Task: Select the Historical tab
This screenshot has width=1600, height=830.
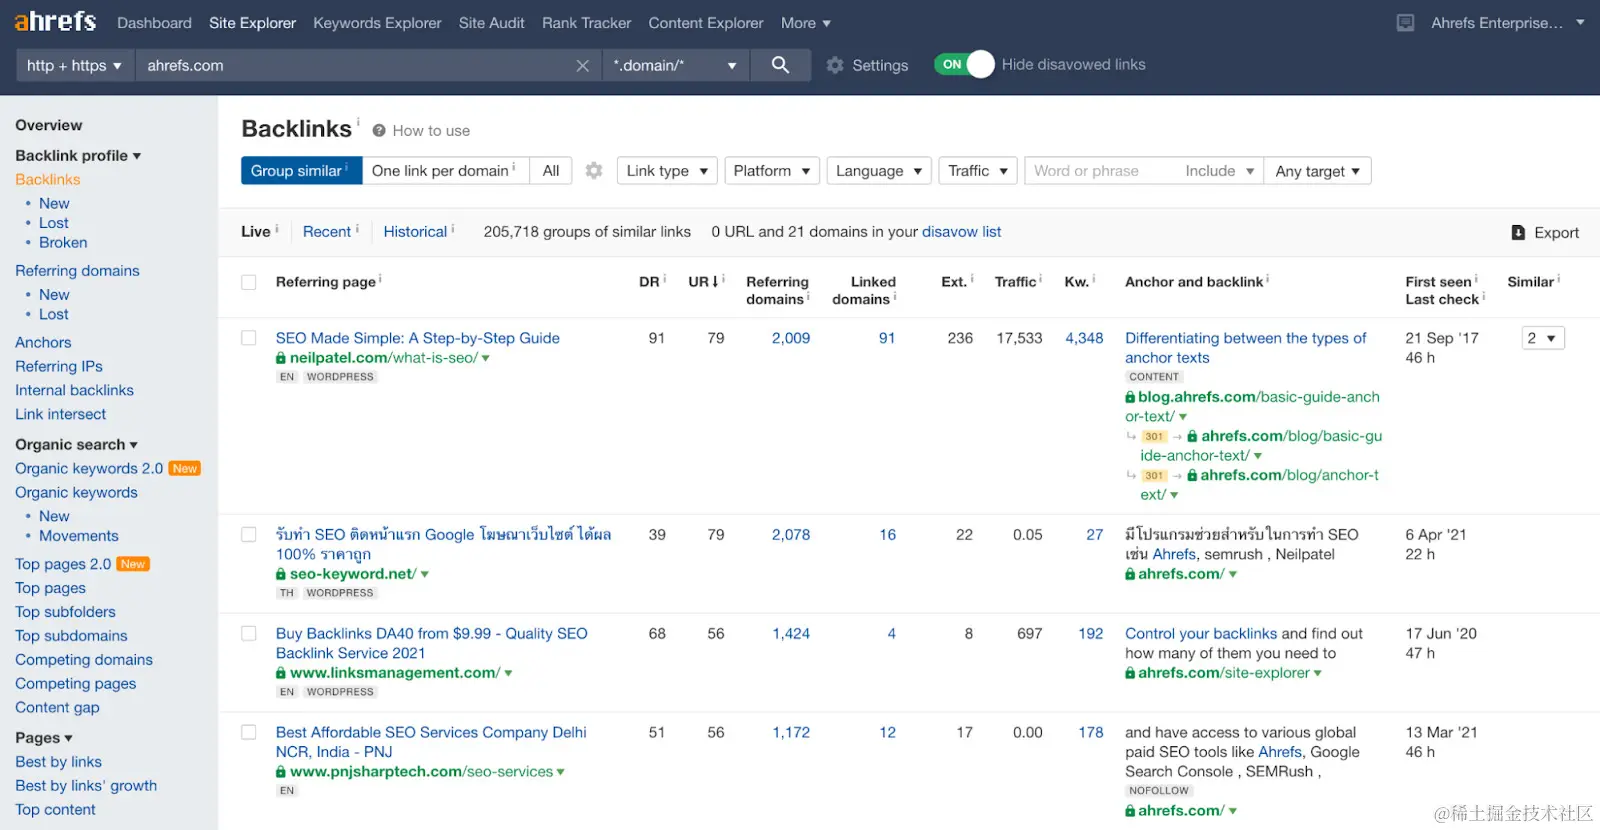Action: [x=415, y=232]
